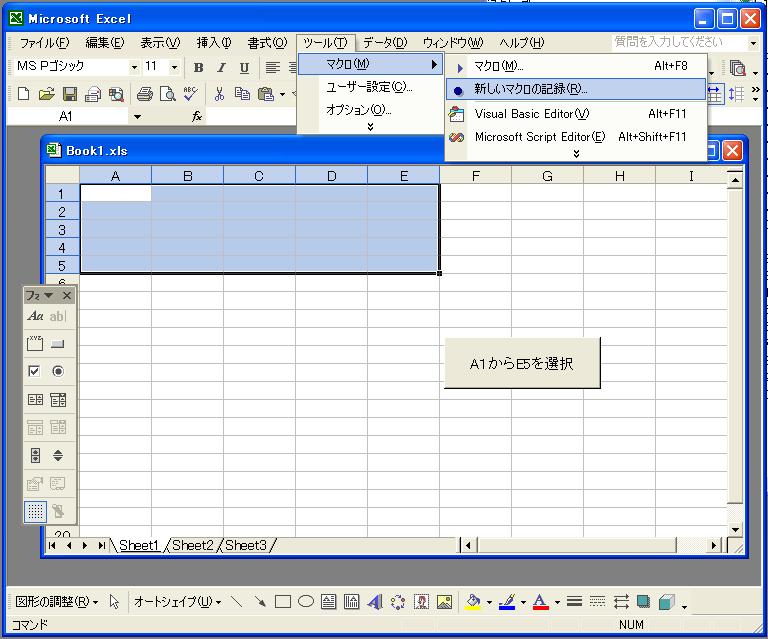The width and height of the screenshot is (768, 639).
Task: Expand the Macro submenu chevron for more items
Action: coord(576,154)
